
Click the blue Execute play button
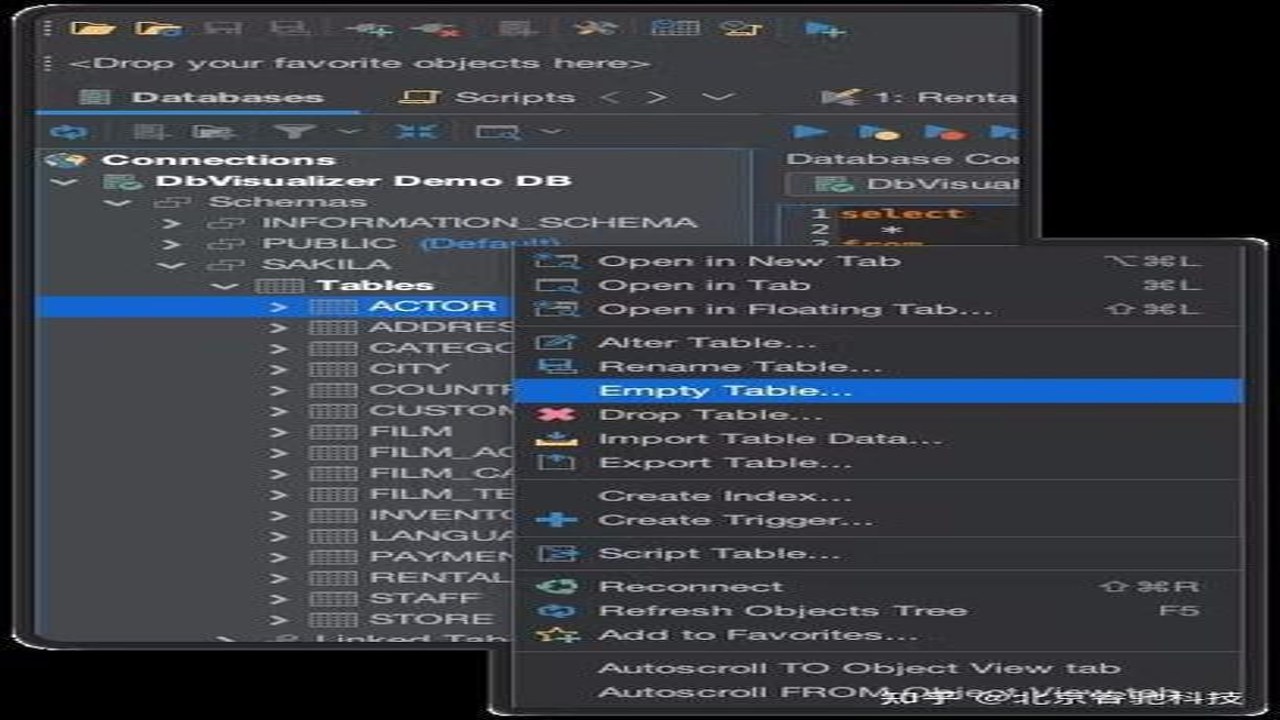[x=809, y=131]
